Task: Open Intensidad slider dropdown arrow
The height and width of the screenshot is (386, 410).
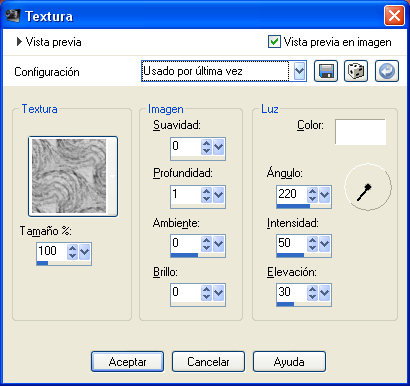Action: (324, 244)
